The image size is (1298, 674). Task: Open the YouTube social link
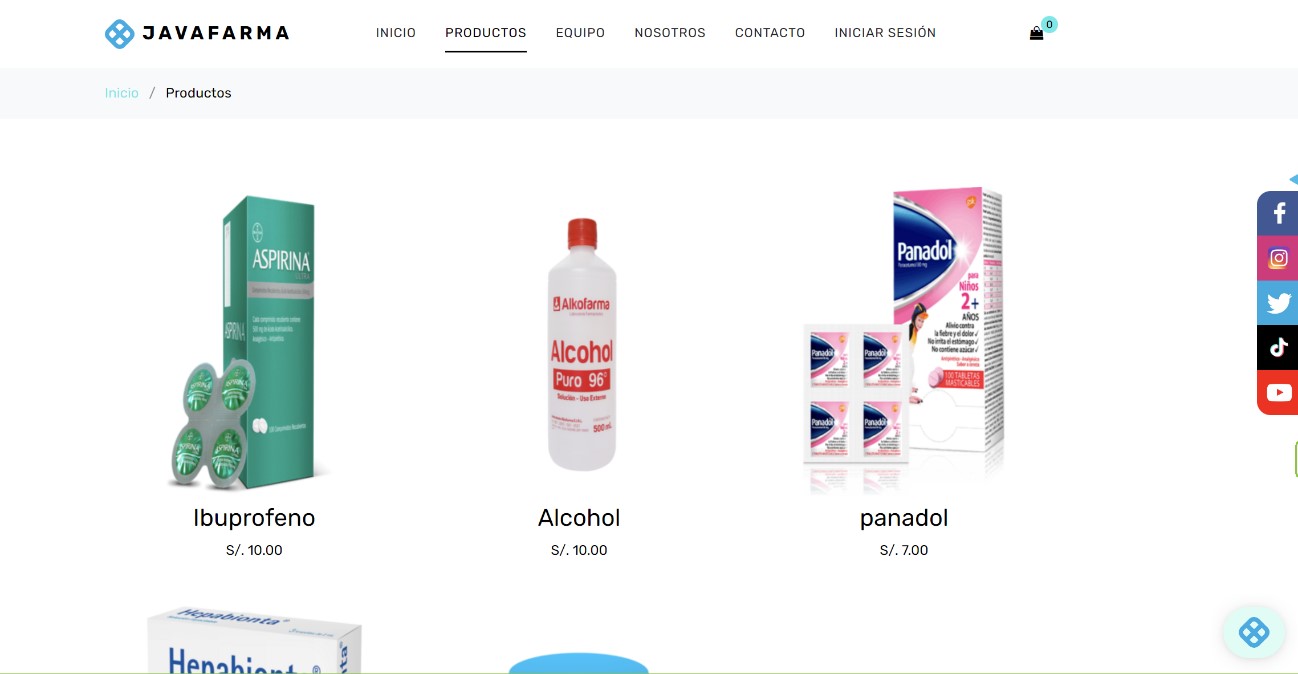coord(1278,392)
